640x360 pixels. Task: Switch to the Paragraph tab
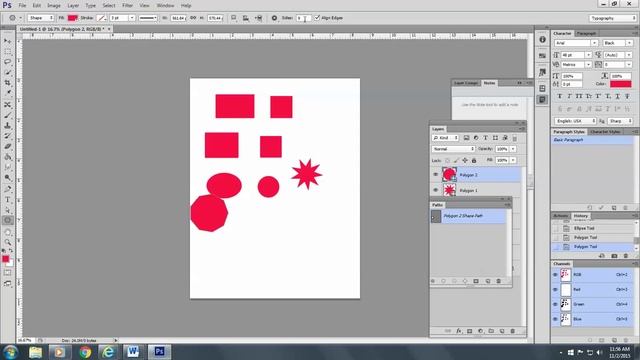point(586,33)
